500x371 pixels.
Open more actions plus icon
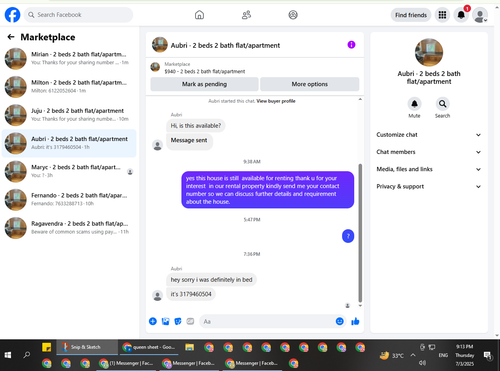153,321
